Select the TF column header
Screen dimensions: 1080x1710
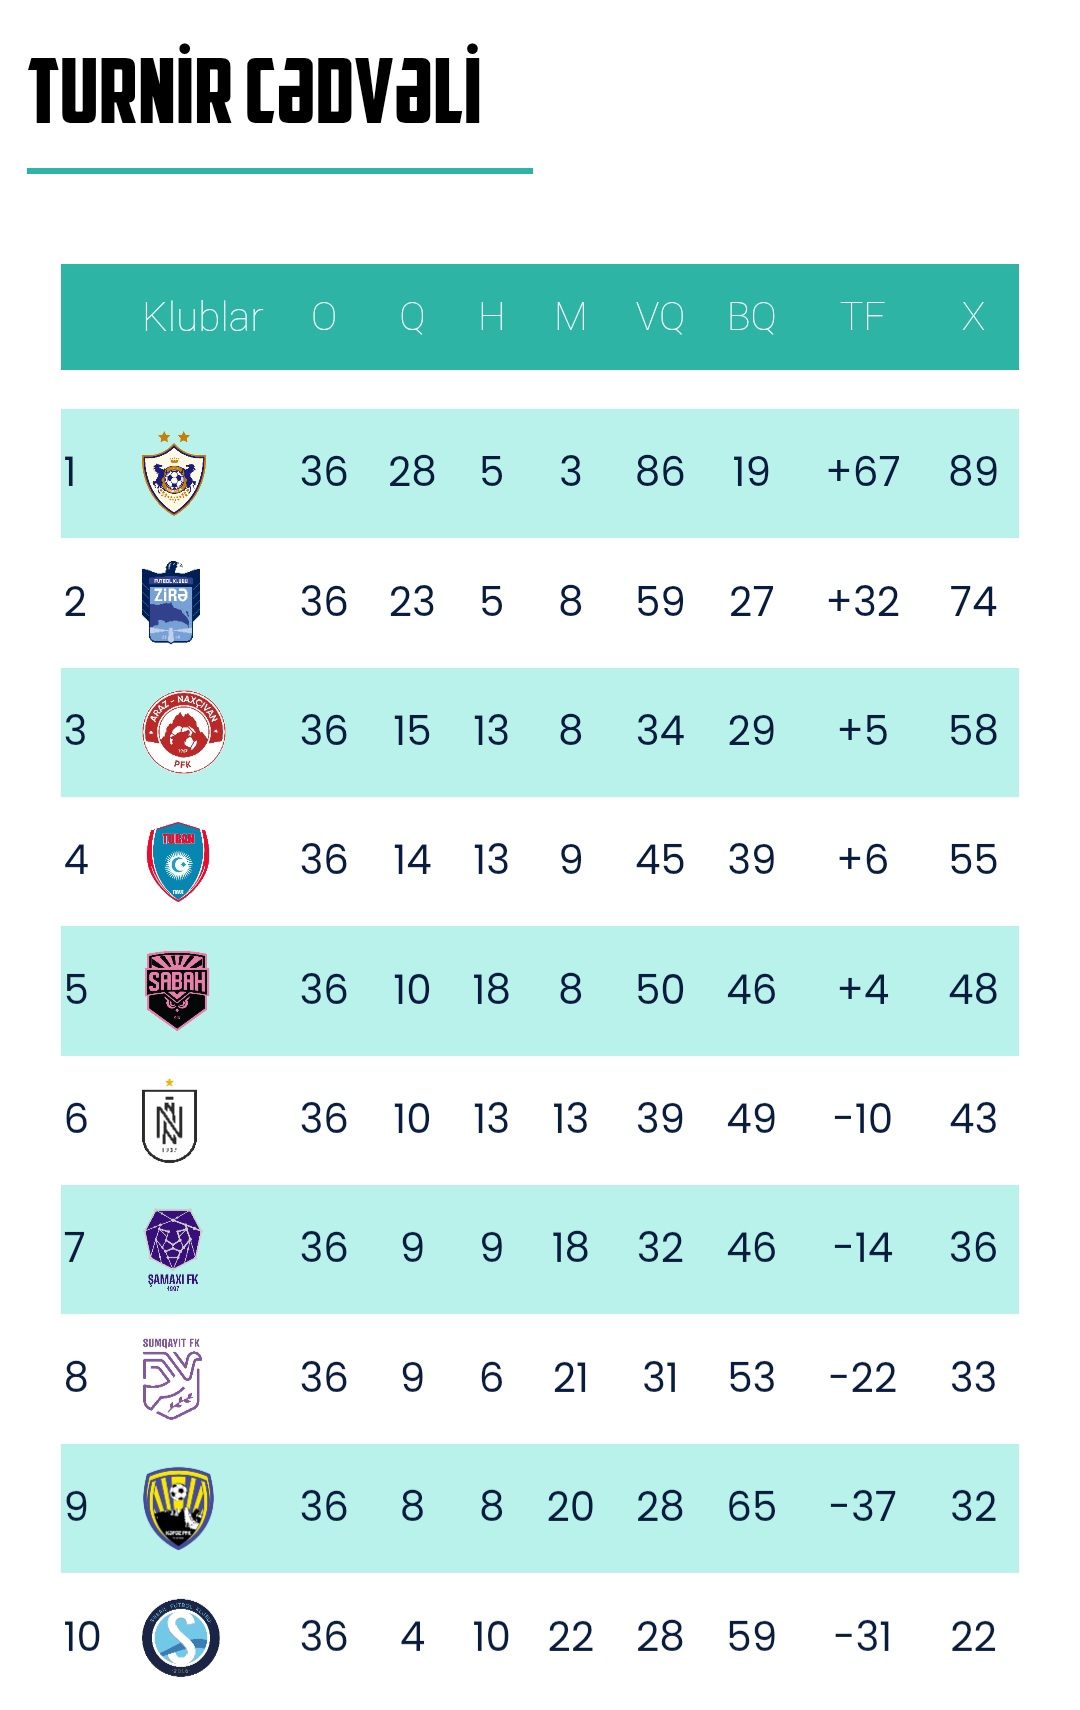(x=862, y=317)
